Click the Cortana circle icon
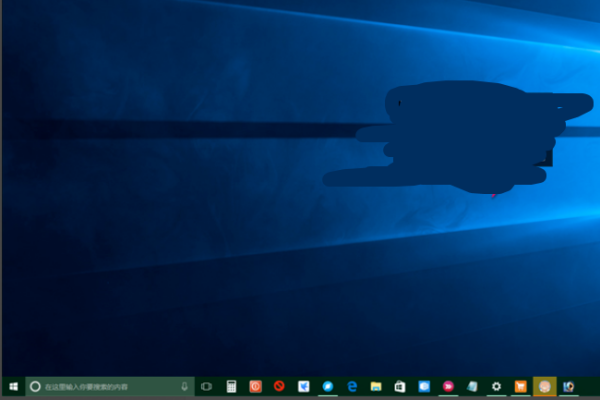The width and height of the screenshot is (600, 400). [35, 386]
